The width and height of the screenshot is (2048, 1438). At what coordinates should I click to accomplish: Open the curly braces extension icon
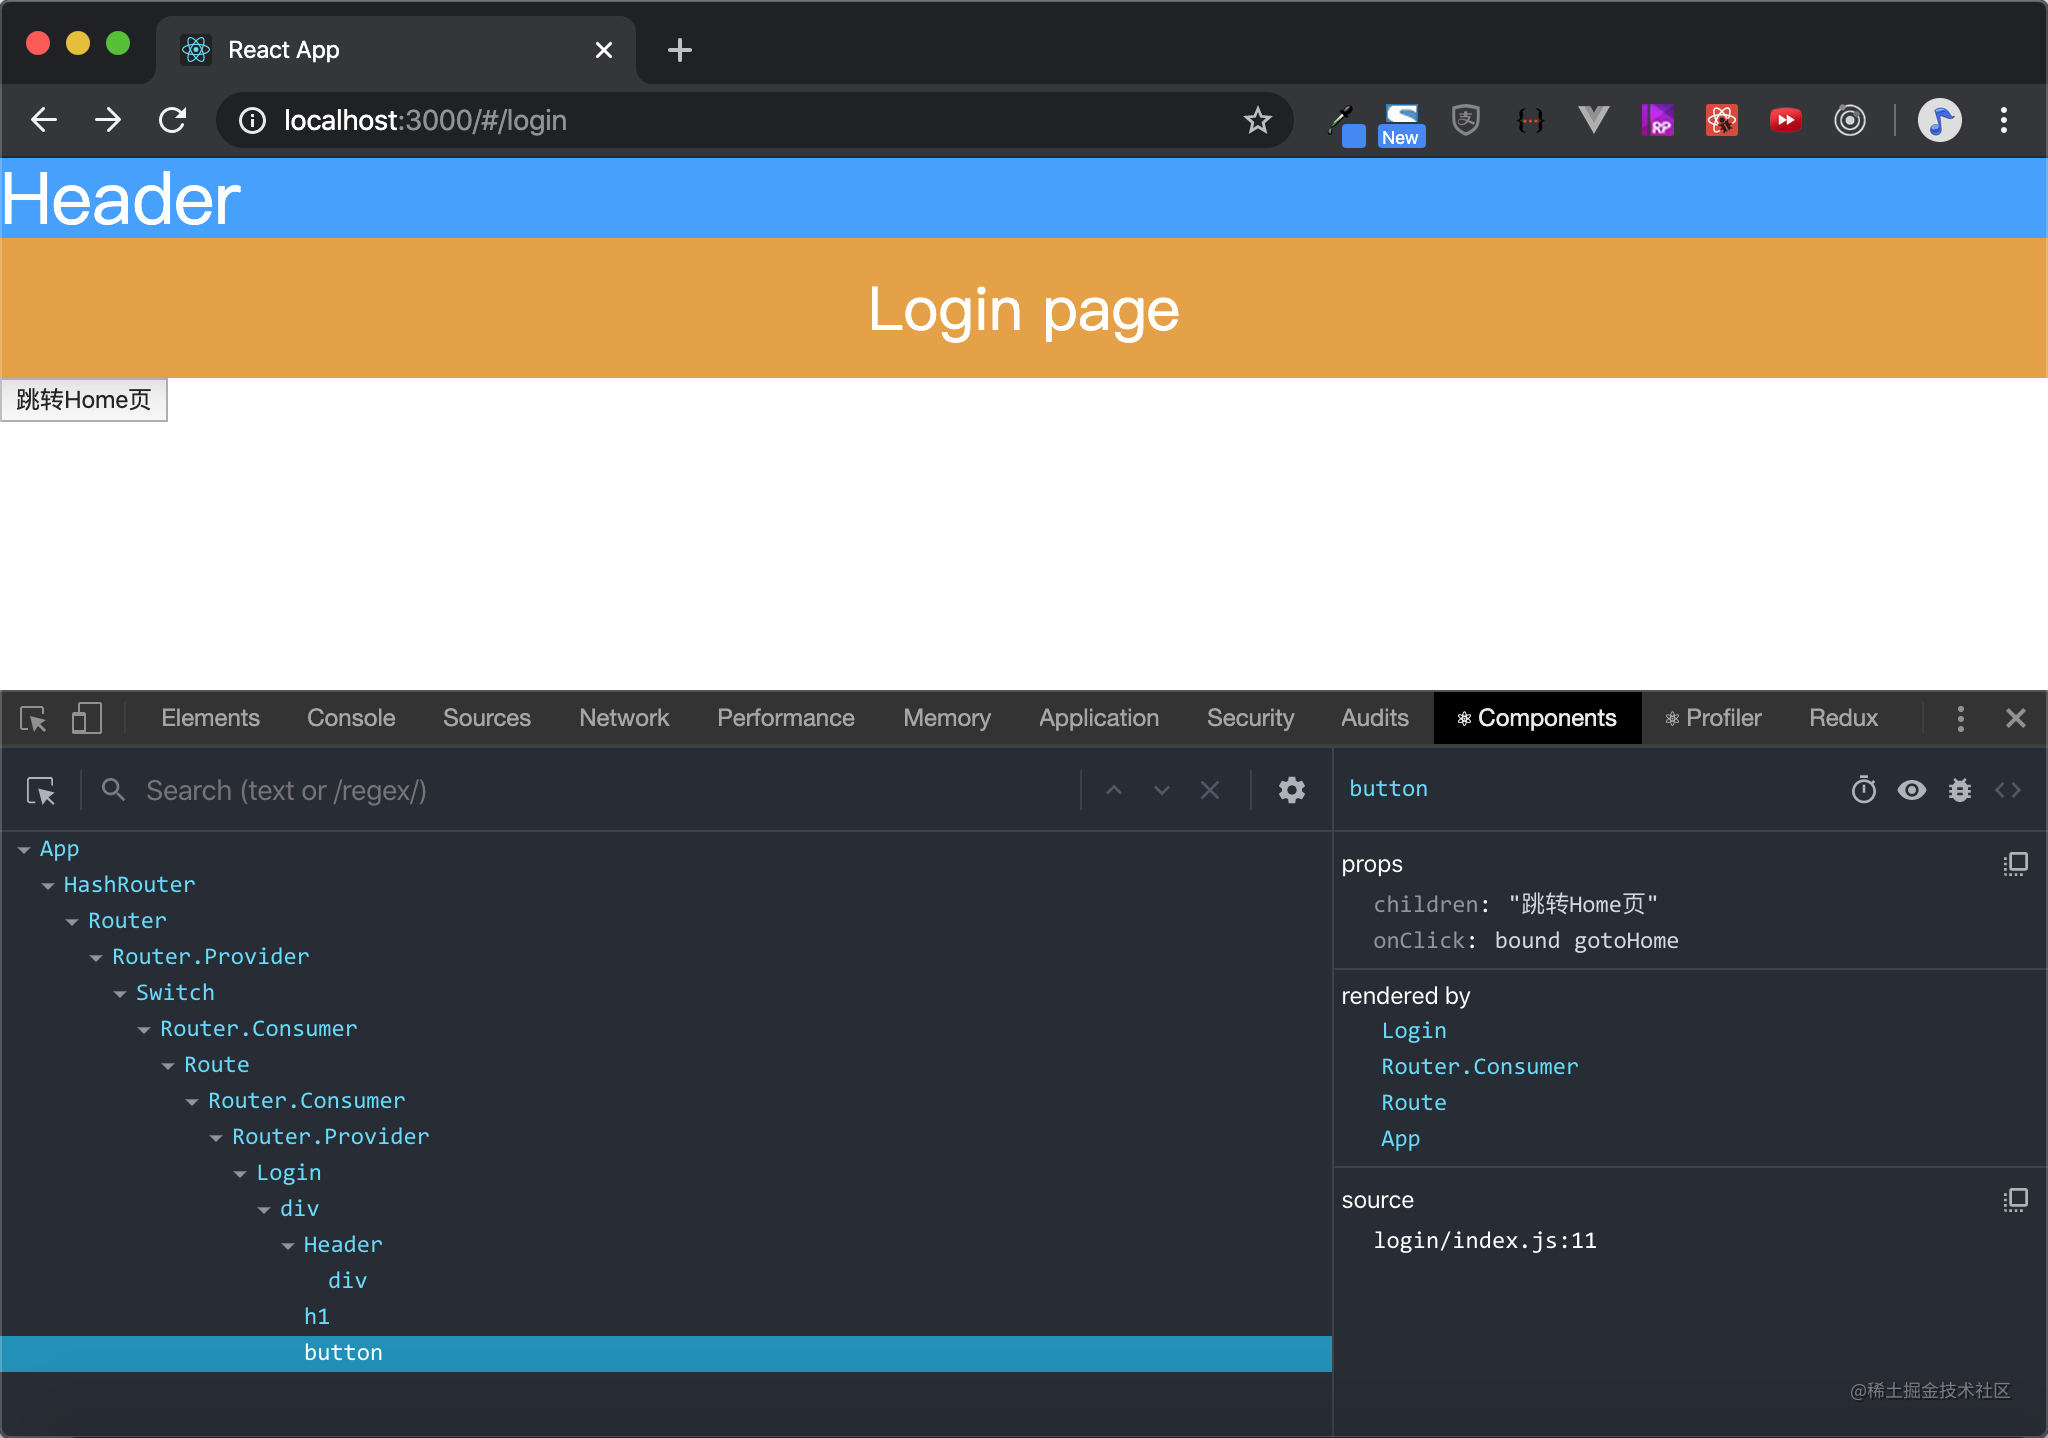[x=1530, y=120]
